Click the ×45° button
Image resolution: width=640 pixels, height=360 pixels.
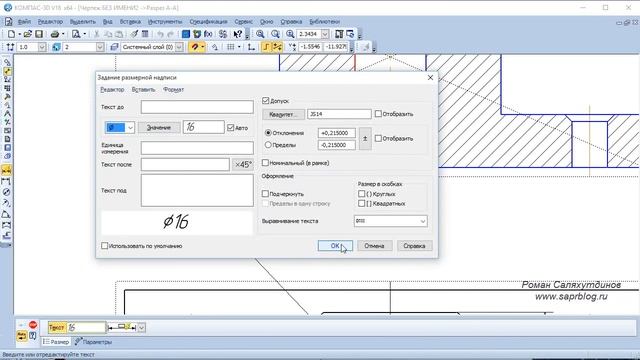pos(243,164)
